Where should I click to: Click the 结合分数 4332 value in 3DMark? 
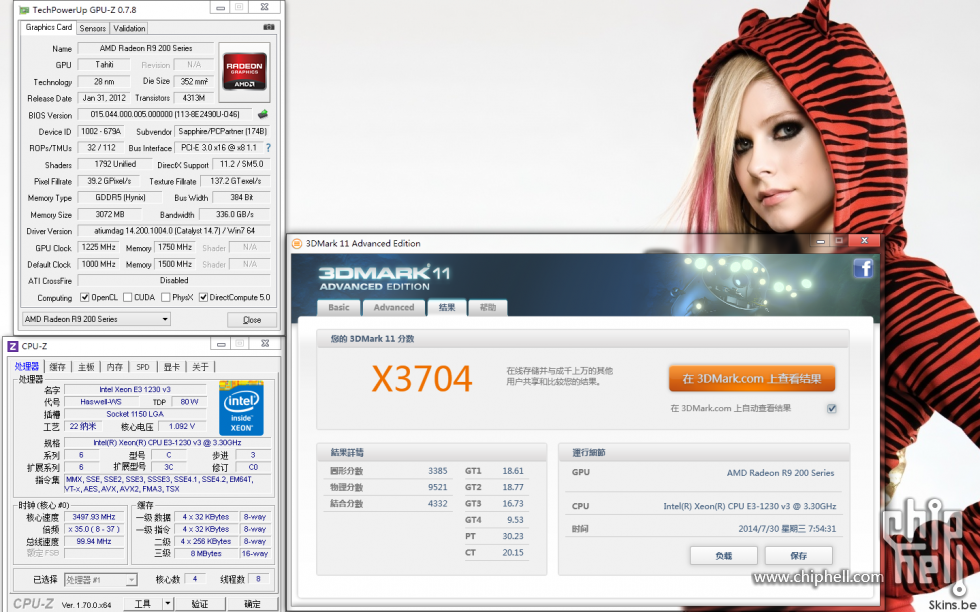(438, 503)
